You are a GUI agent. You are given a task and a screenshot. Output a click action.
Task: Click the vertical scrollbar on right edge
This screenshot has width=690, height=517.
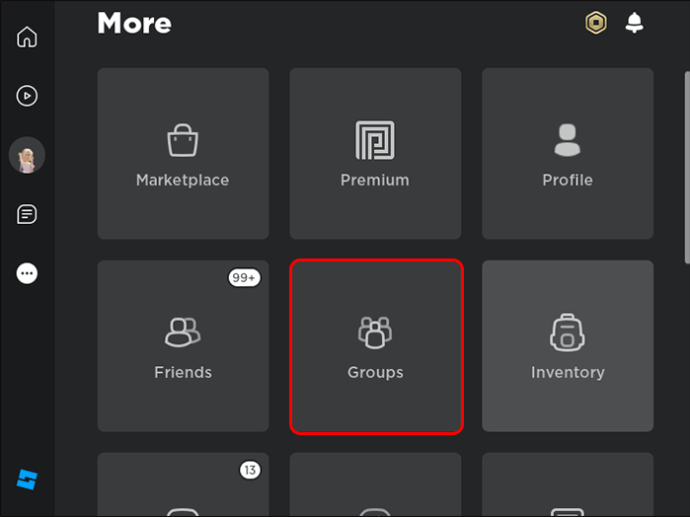(x=687, y=167)
